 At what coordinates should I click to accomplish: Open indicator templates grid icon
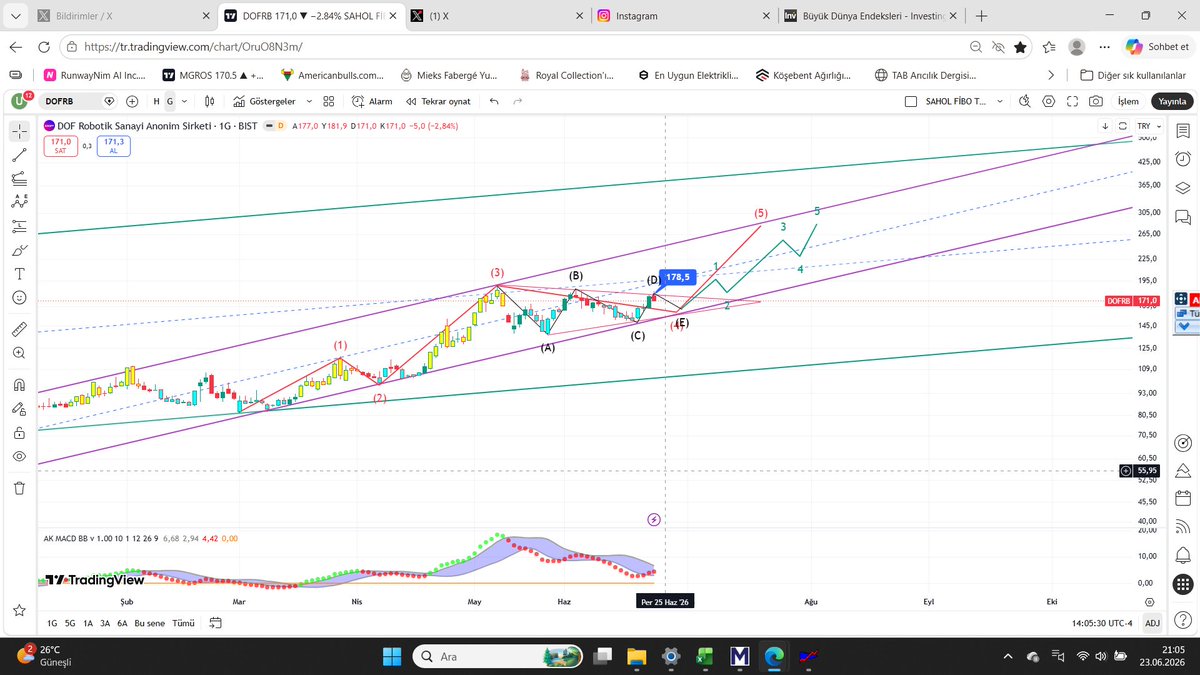329,101
